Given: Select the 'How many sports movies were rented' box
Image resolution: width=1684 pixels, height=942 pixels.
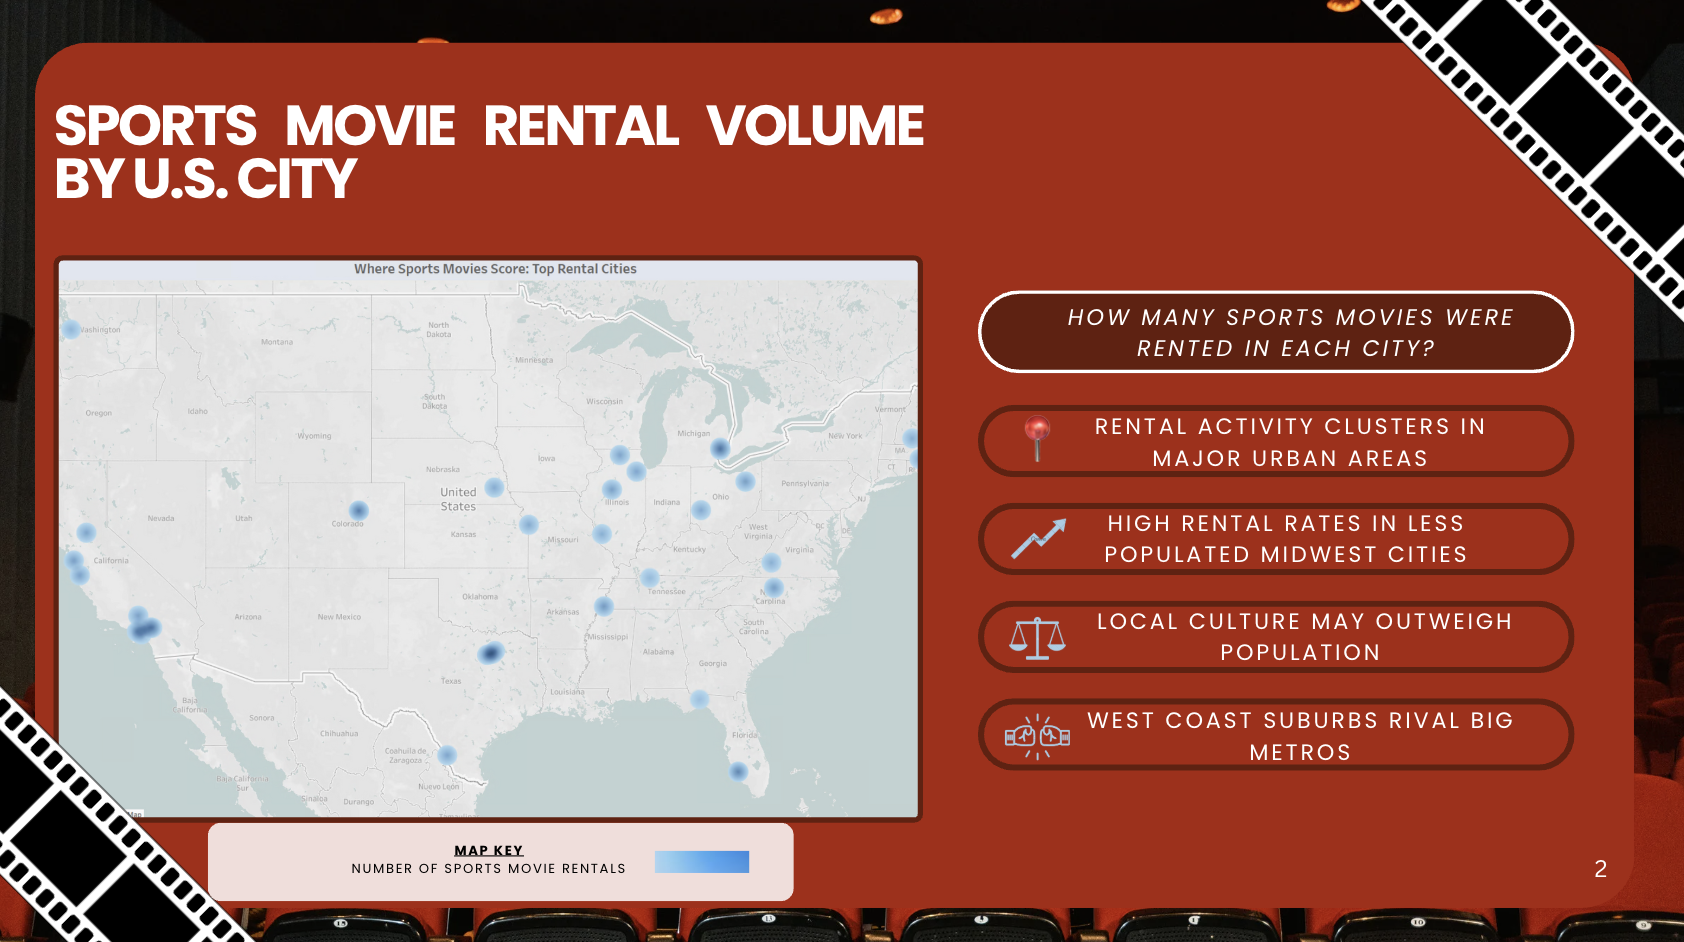Looking at the screenshot, I should [1276, 332].
